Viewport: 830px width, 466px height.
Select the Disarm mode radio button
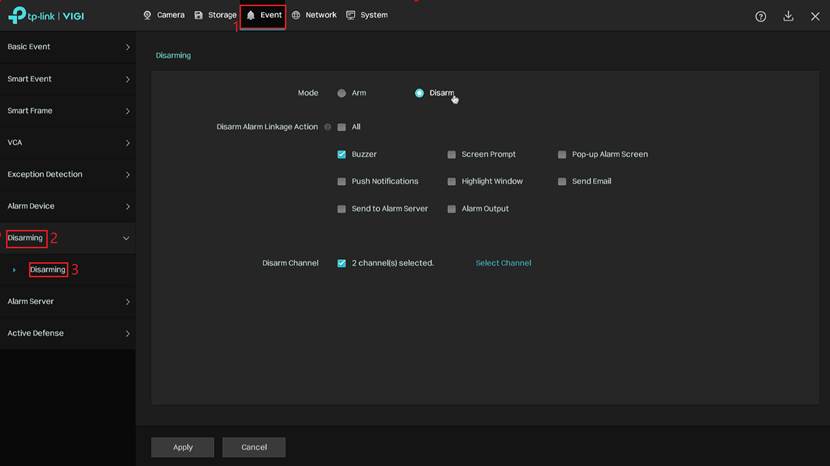pos(419,93)
